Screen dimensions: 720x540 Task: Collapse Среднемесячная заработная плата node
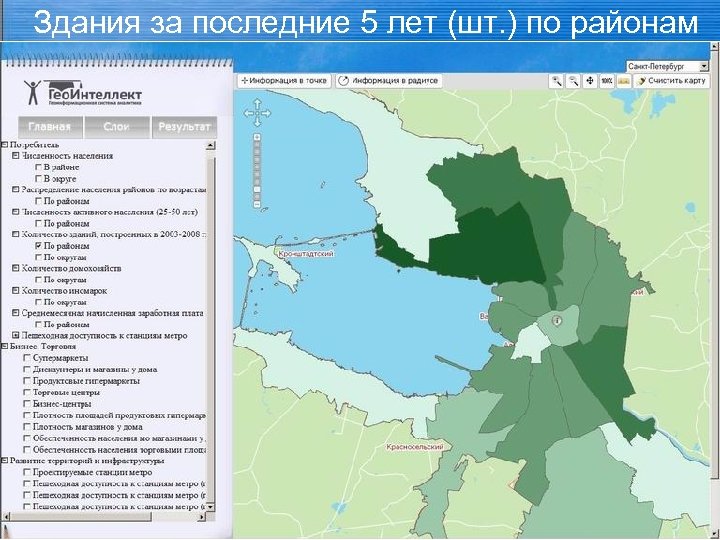(16, 313)
